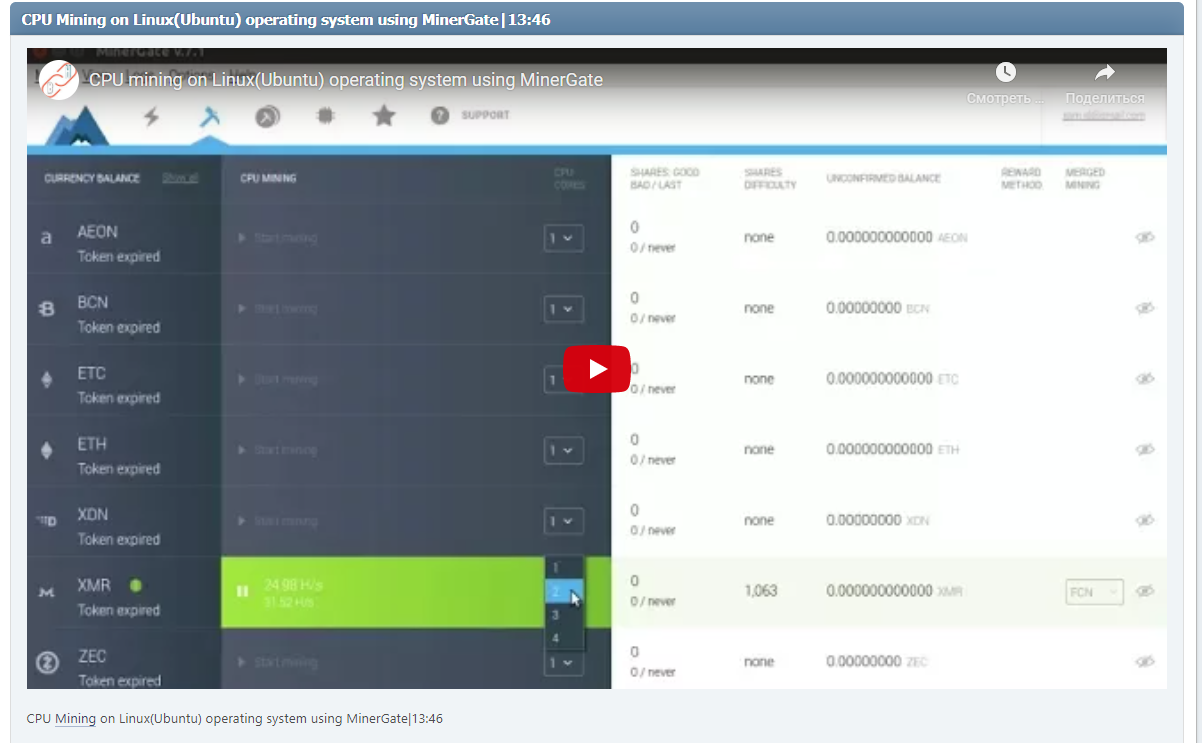Select 3 cores in the open dropdown list
This screenshot has height=743, width=1202.
[x=556, y=615]
